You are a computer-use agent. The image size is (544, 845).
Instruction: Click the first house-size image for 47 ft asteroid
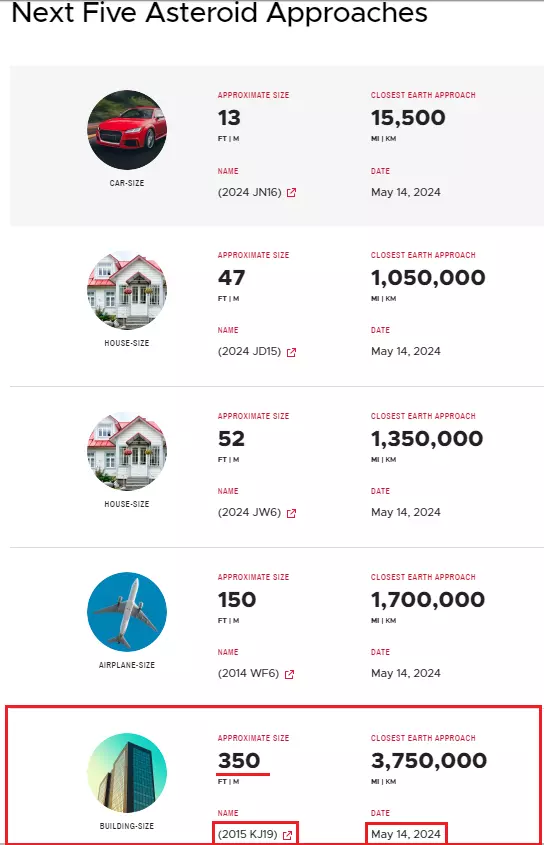(127, 290)
